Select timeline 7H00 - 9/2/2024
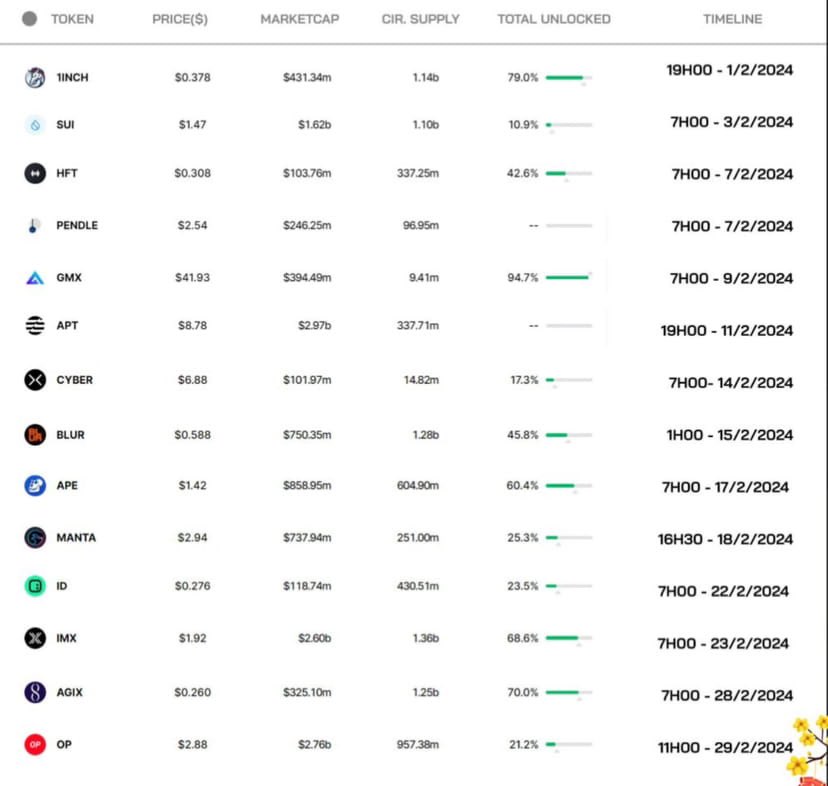This screenshot has height=786, width=828. tap(731, 278)
